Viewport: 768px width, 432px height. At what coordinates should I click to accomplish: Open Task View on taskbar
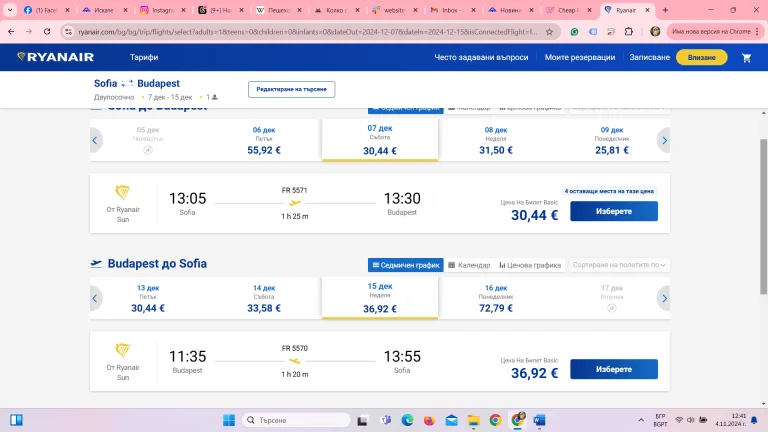(x=362, y=420)
